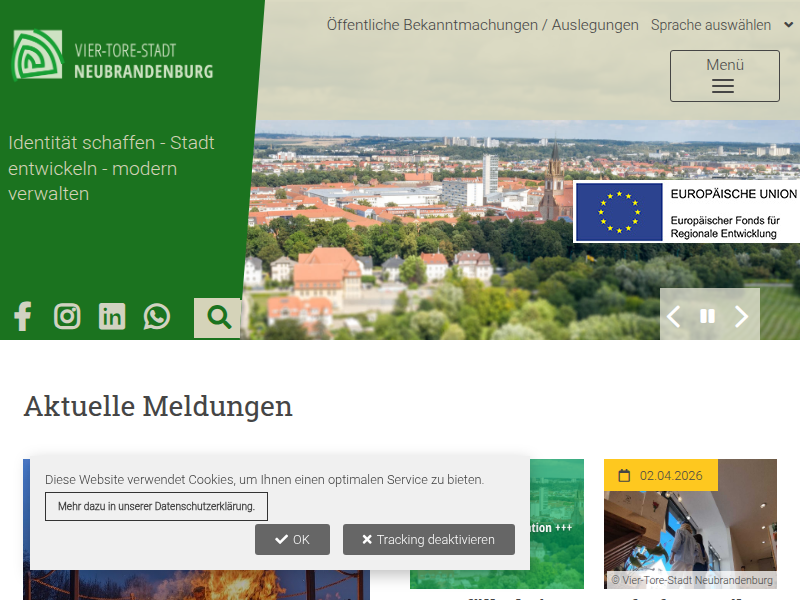Go back a slide with the left chevron
800x600 pixels.
(x=674, y=315)
